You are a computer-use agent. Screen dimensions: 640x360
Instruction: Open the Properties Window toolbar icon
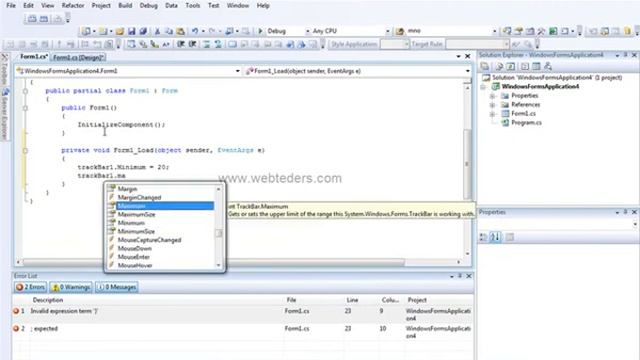(519, 31)
